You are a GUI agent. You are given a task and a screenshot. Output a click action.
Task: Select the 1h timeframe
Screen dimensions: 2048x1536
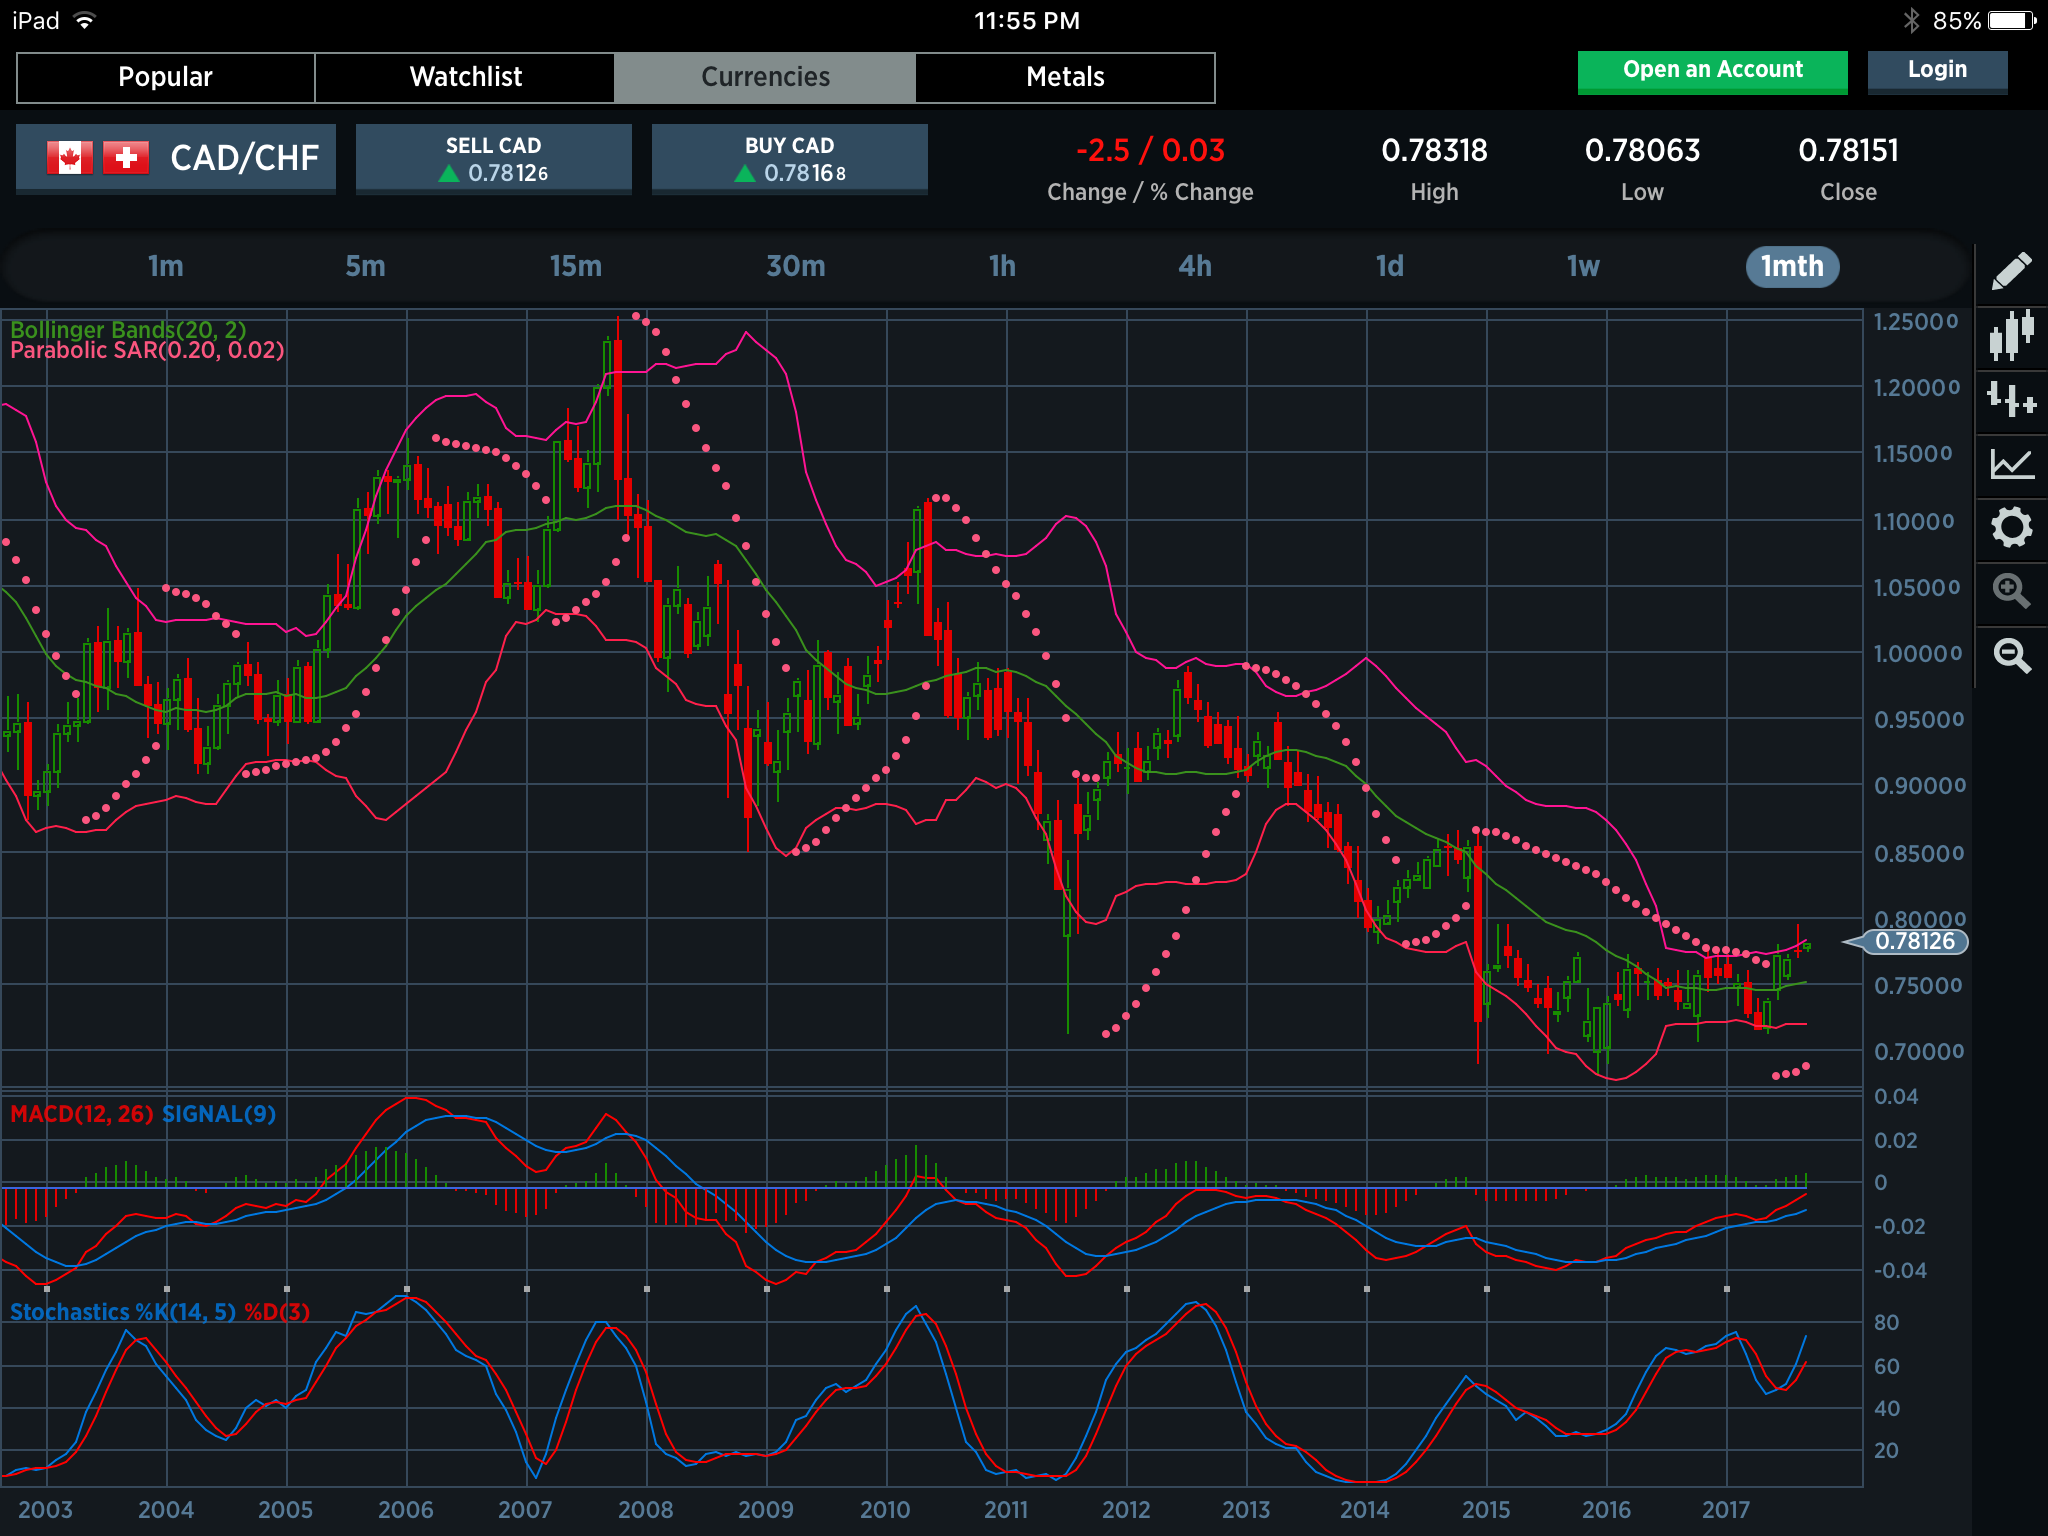pos(1002,266)
